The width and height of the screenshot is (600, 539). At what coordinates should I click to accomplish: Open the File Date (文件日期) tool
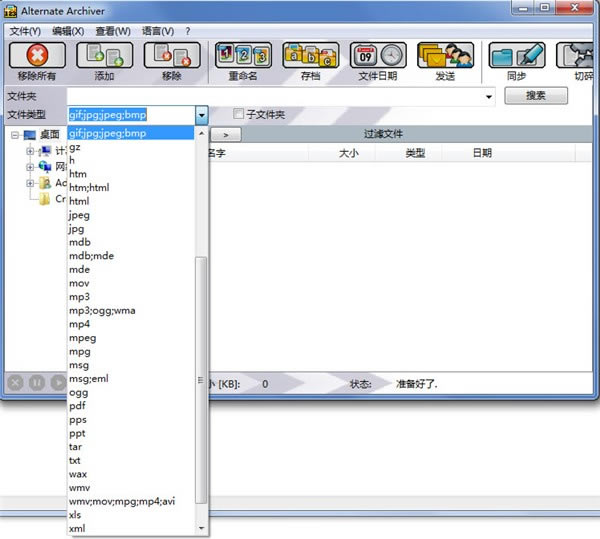(378, 56)
